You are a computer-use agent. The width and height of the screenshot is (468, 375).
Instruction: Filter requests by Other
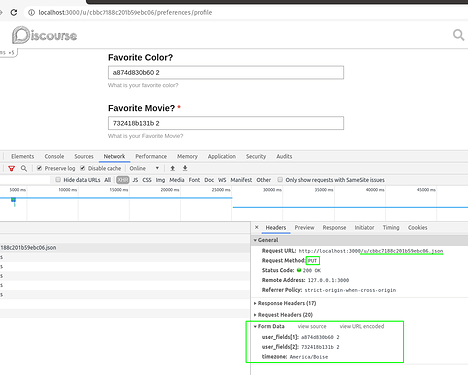(x=264, y=180)
